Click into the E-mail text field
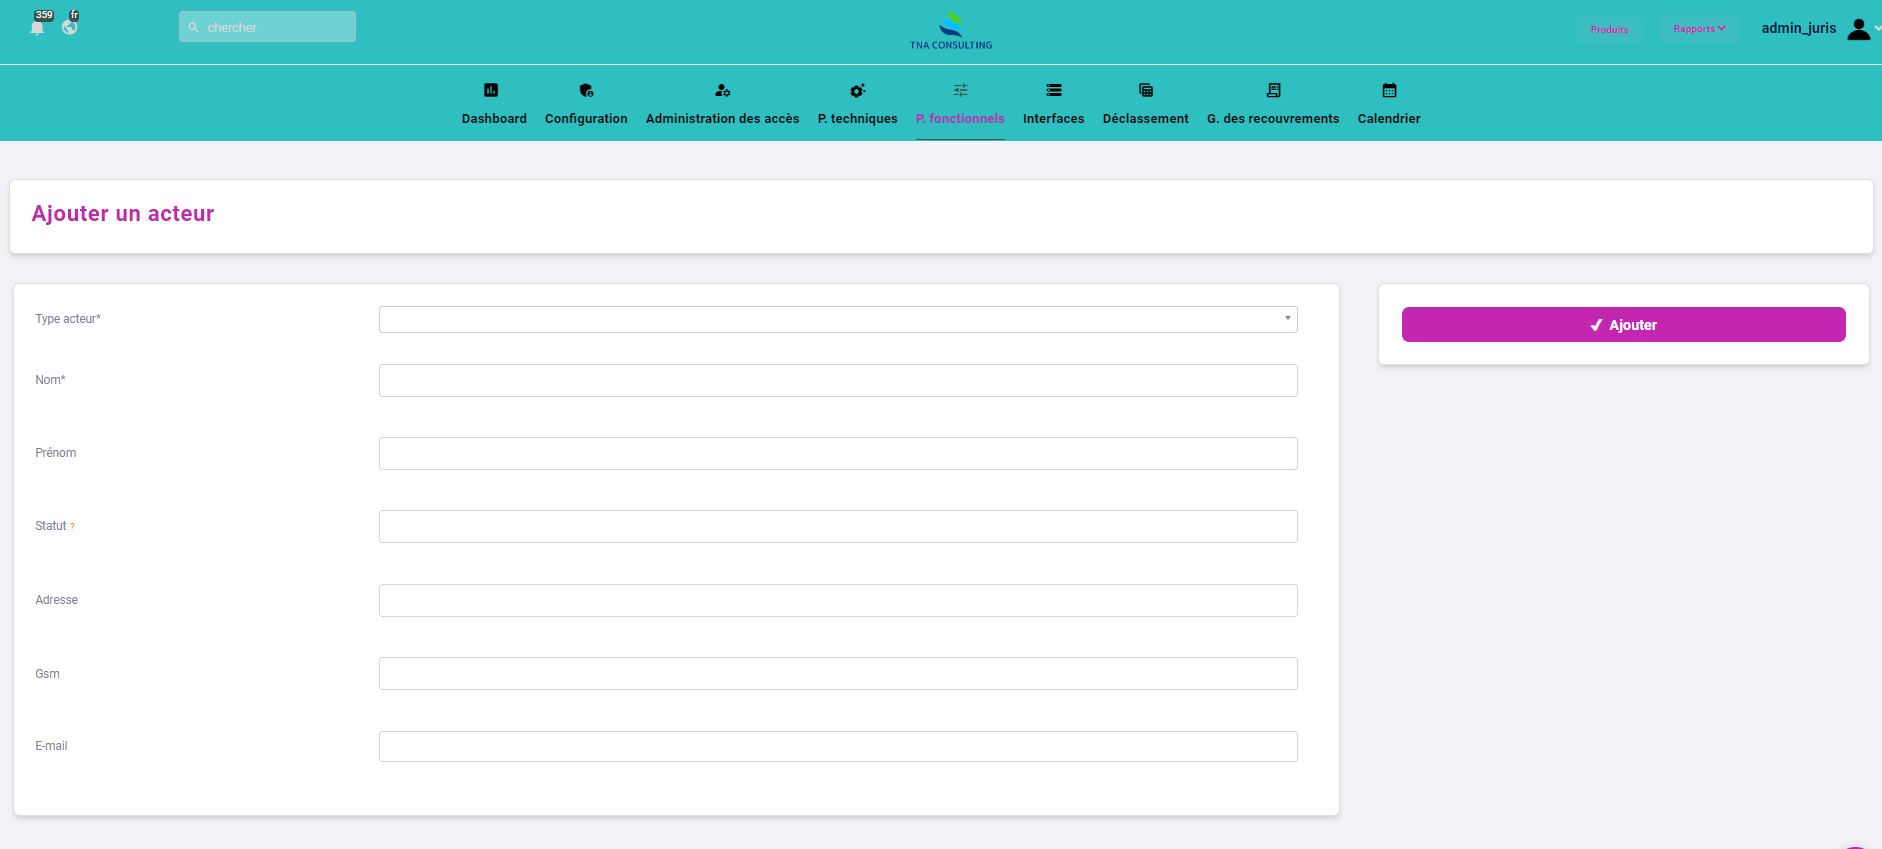Image resolution: width=1882 pixels, height=849 pixels. [838, 747]
